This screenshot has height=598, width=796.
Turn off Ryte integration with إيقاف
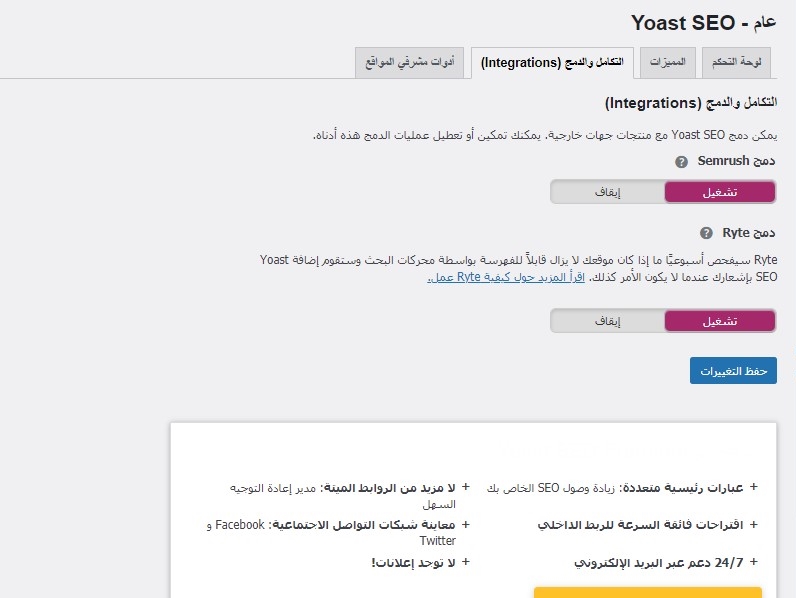coord(608,321)
